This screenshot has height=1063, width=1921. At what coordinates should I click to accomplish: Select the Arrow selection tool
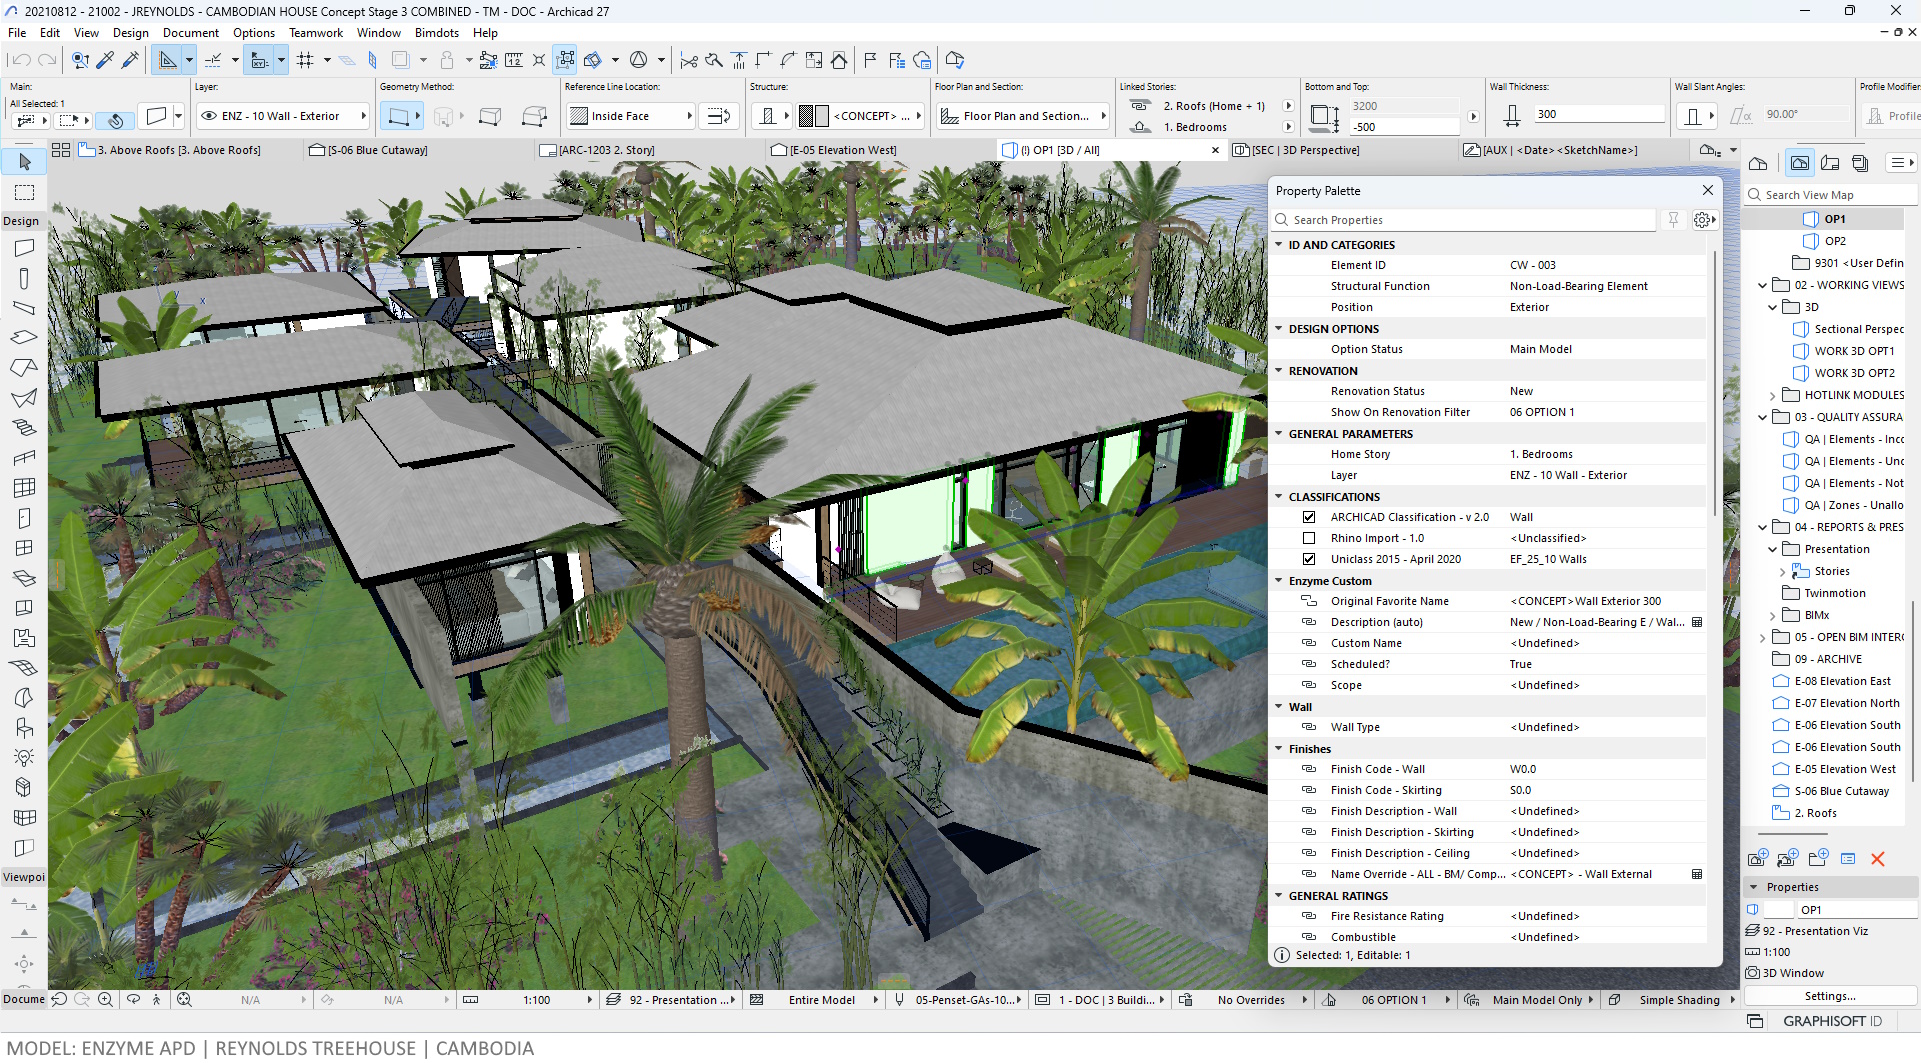tap(25, 162)
